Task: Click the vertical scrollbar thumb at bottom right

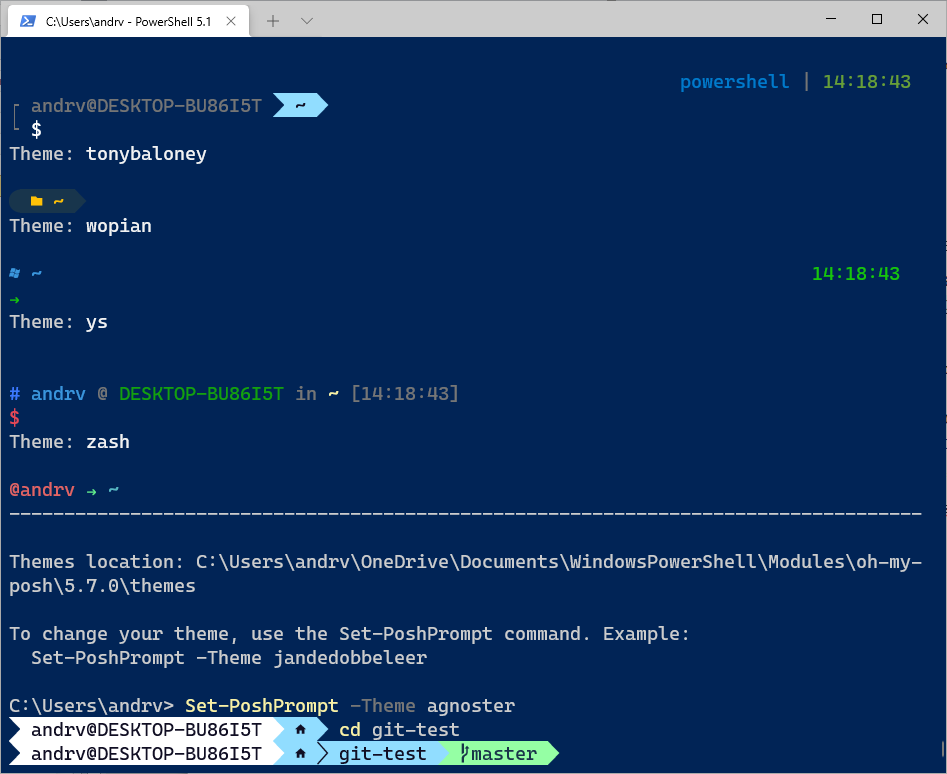Action: pyautogui.click(x=943, y=750)
